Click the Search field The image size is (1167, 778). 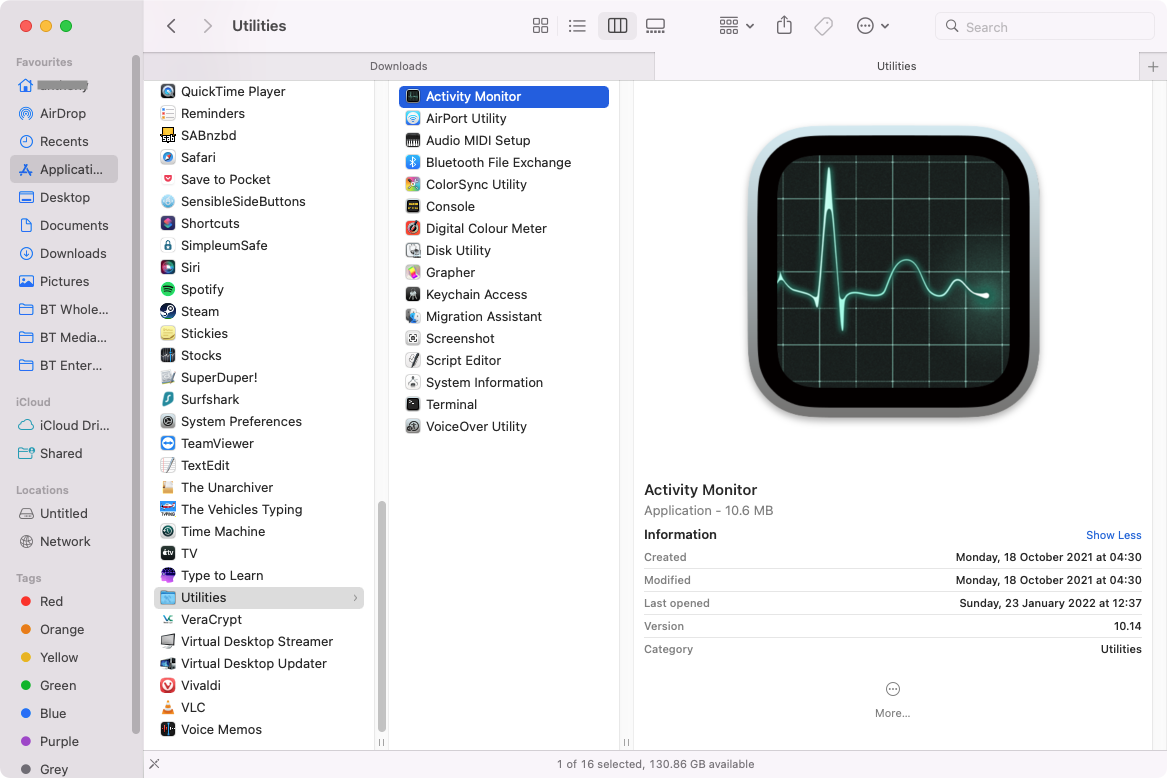(x=1044, y=27)
